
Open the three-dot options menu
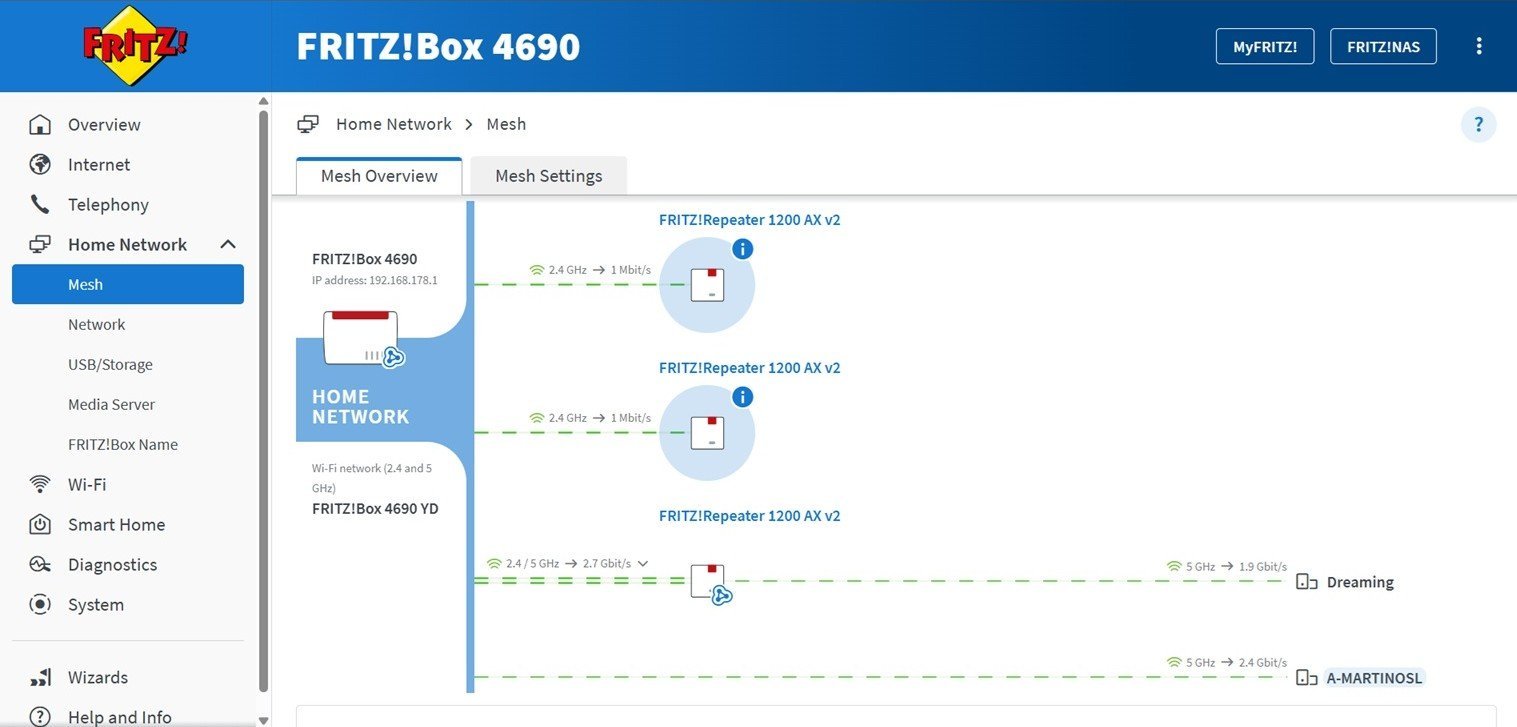click(x=1479, y=46)
